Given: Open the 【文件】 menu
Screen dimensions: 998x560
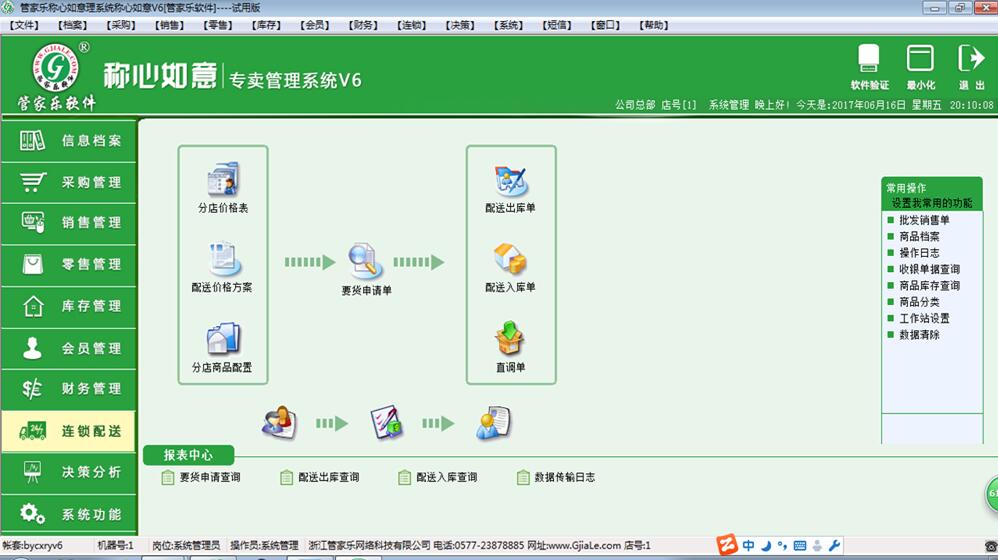Looking at the screenshot, I should pyautogui.click(x=24, y=25).
